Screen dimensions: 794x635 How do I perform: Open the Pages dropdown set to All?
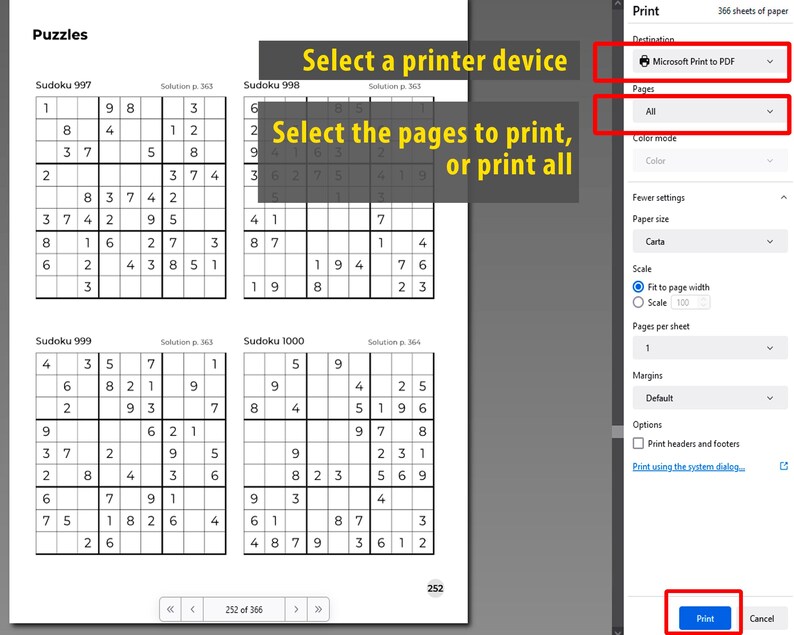[709, 111]
